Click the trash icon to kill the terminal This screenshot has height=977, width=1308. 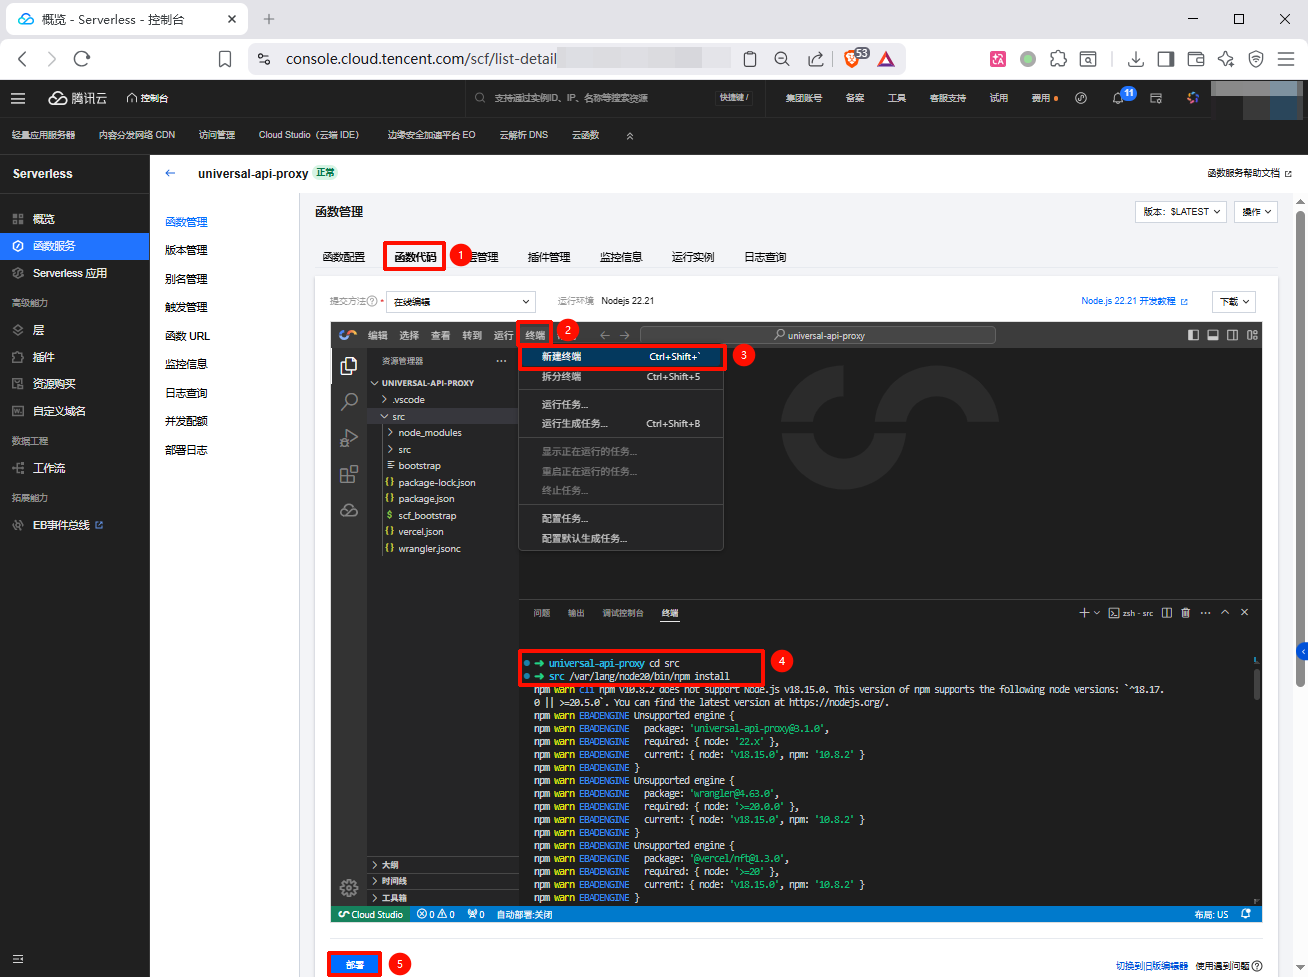(1186, 613)
